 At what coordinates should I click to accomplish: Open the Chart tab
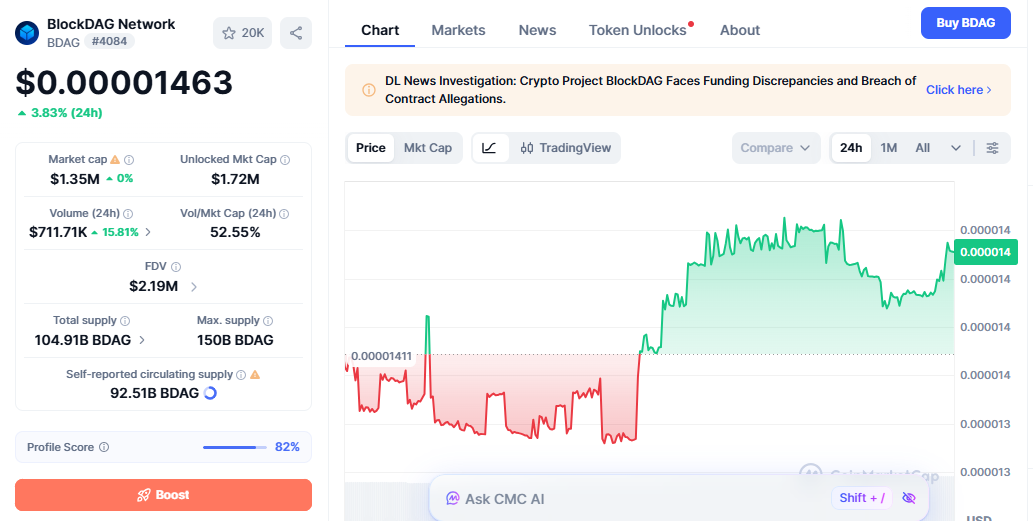pos(380,30)
